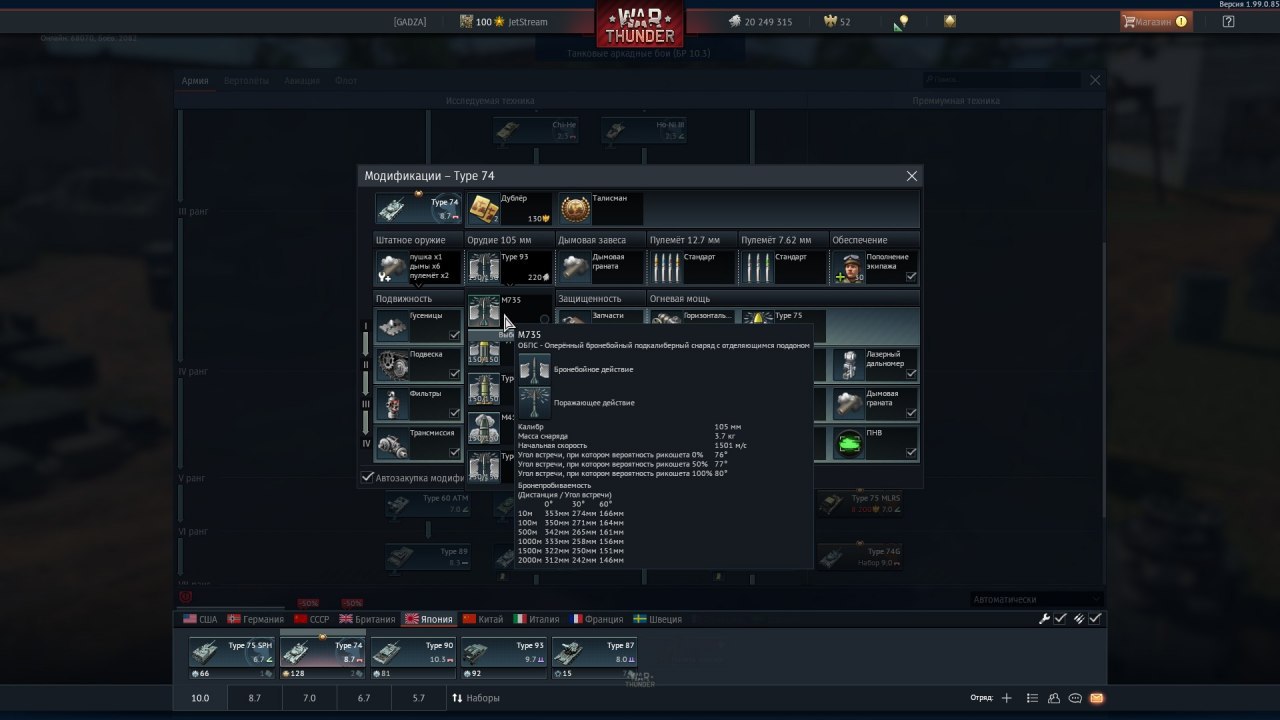This screenshot has height=720, width=1280.
Task: Toggle the Пополнение экипажа checkbox
Action: click(x=911, y=276)
